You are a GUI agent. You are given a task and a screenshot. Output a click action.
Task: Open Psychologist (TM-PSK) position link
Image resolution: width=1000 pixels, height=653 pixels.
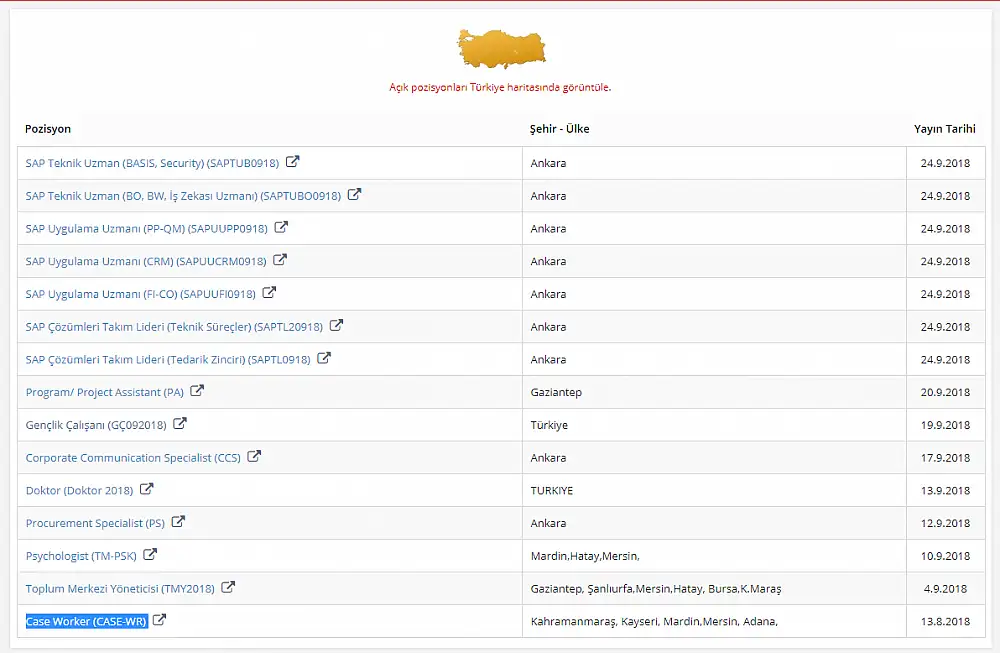[81, 556]
